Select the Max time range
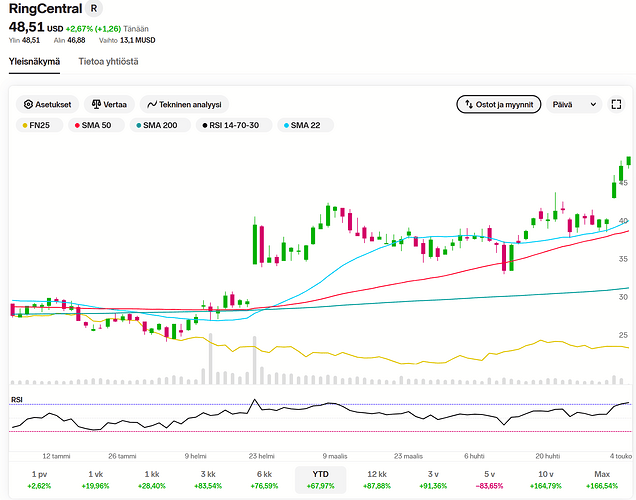 pyautogui.click(x=602, y=479)
